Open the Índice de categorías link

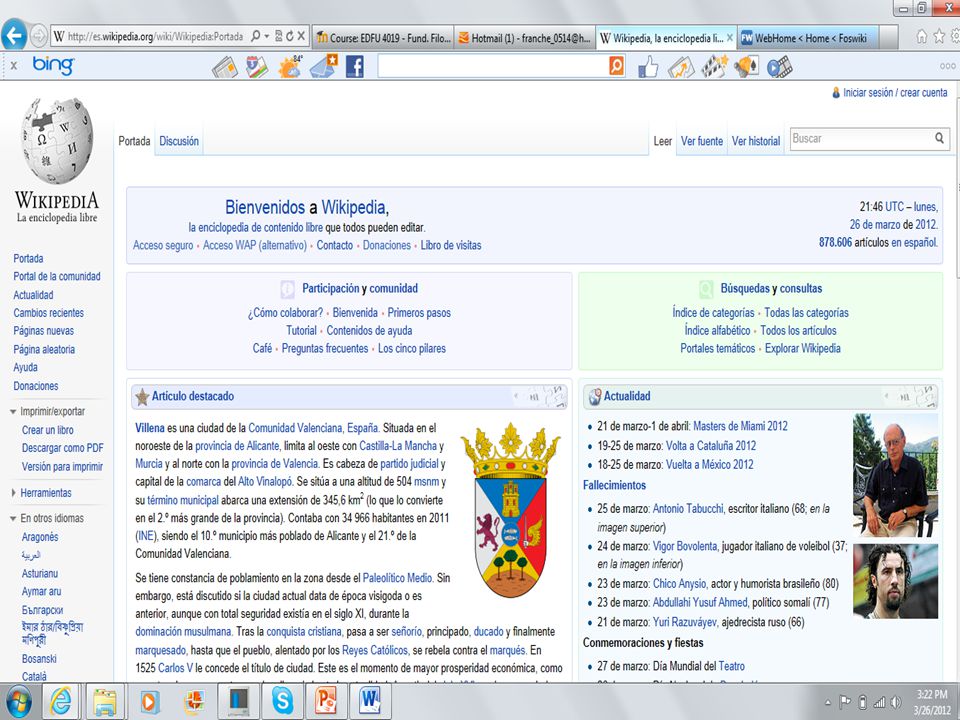pos(713,313)
